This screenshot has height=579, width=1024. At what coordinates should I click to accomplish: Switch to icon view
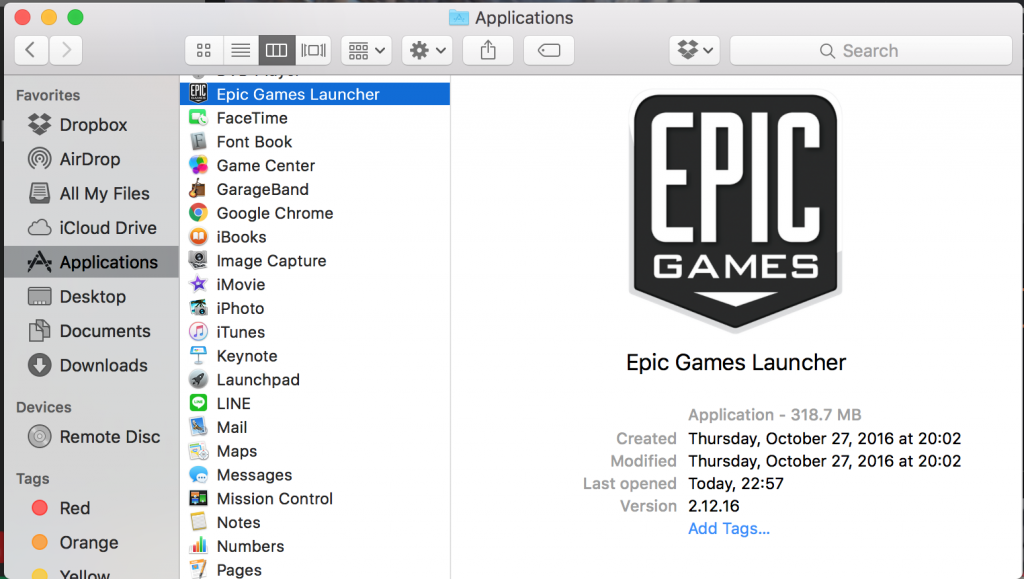(204, 50)
